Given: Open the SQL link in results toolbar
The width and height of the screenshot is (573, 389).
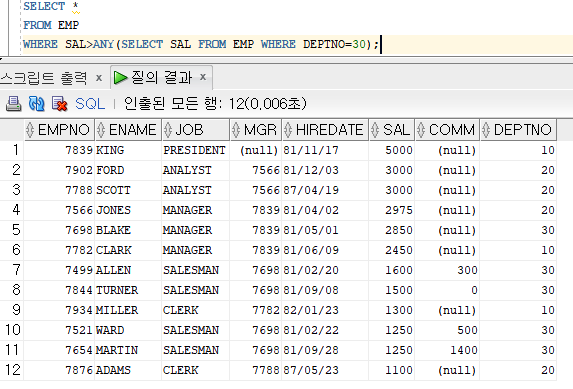Looking at the screenshot, I should [x=90, y=104].
